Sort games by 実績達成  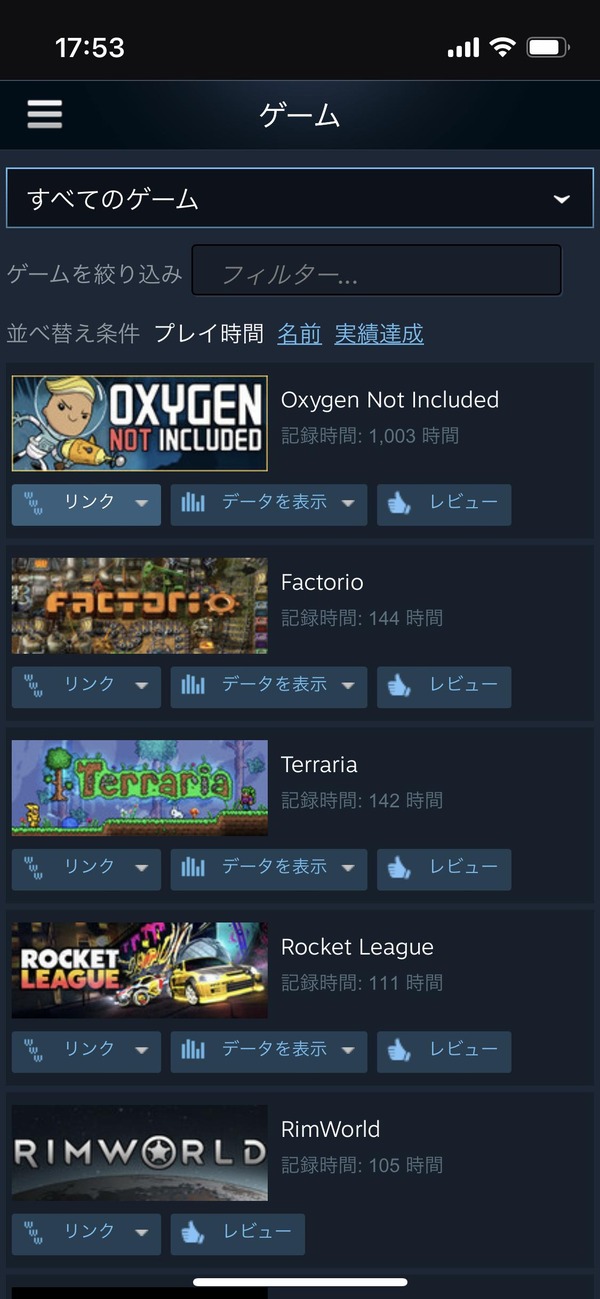[379, 334]
